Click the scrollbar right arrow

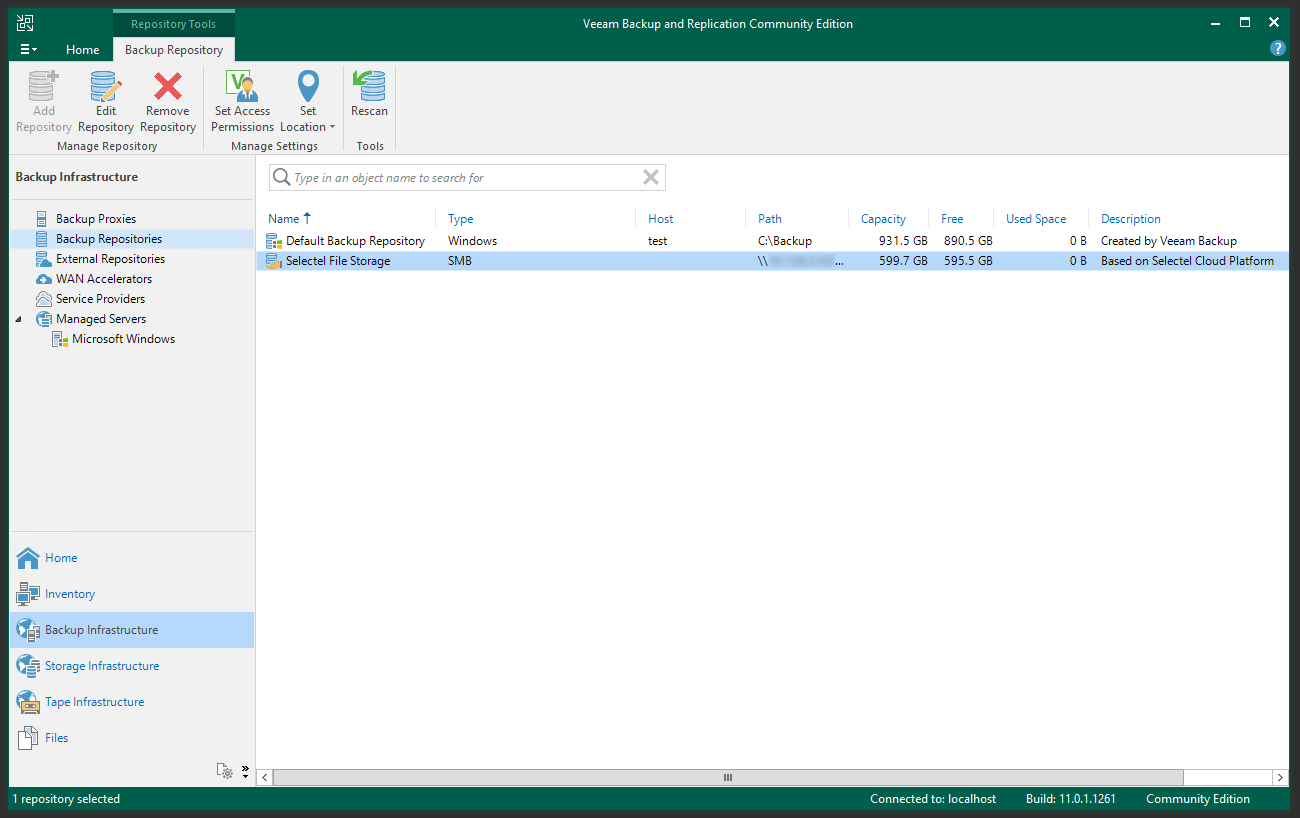1280,777
